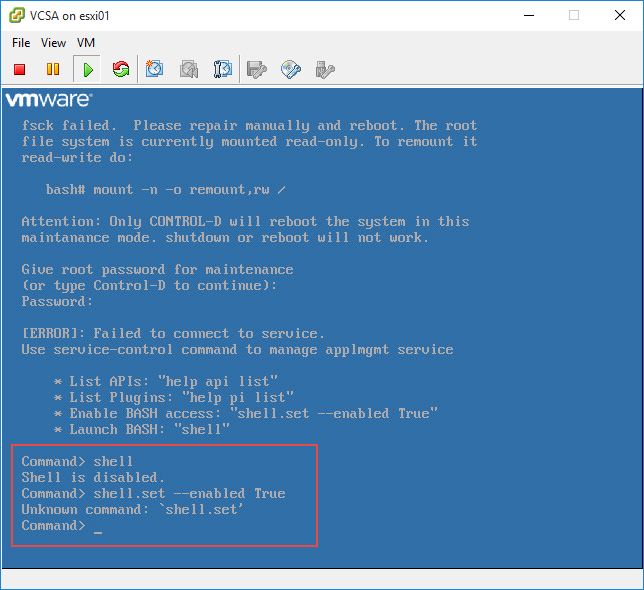Click the 'List Plugins: "help pi list"' line

[x=174, y=397]
